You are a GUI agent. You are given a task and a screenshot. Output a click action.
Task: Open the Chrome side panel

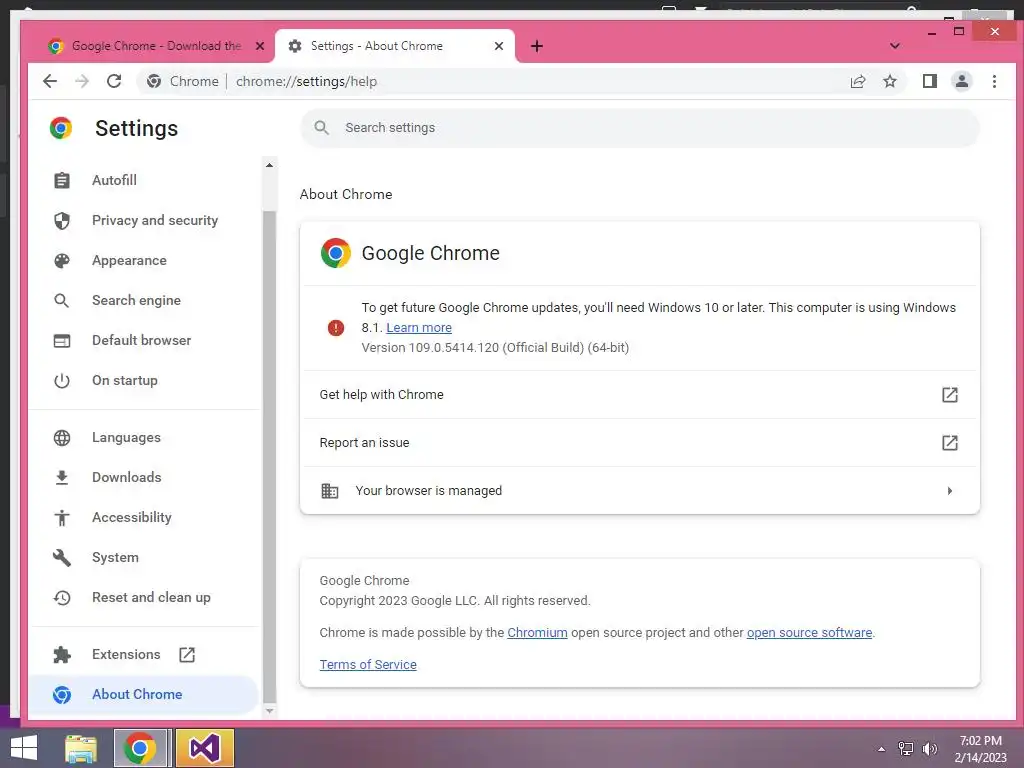[x=929, y=81]
